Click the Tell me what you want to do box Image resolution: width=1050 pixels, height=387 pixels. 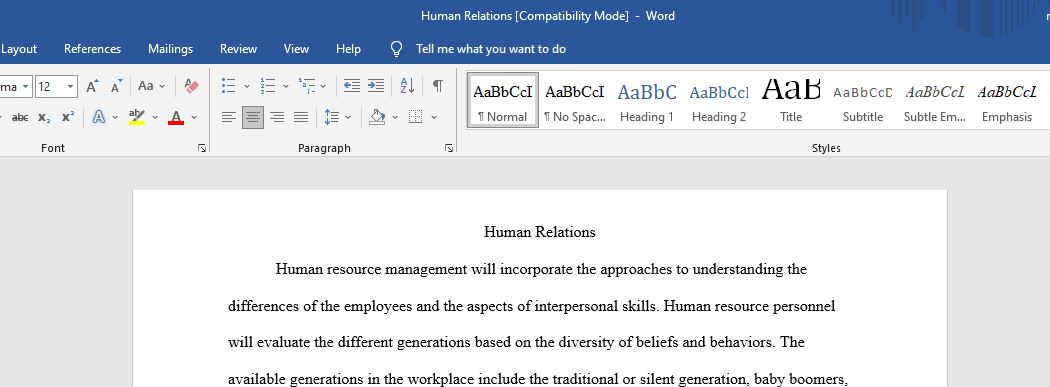(491, 49)
